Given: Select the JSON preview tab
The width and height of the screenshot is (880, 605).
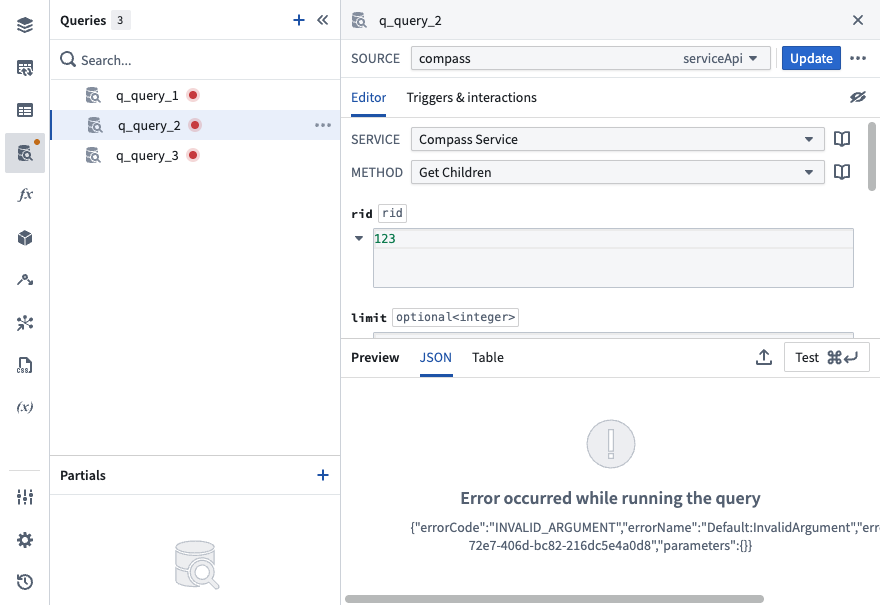Looking at the screenshot, I should pyautogui.click(x=436, y=358).
